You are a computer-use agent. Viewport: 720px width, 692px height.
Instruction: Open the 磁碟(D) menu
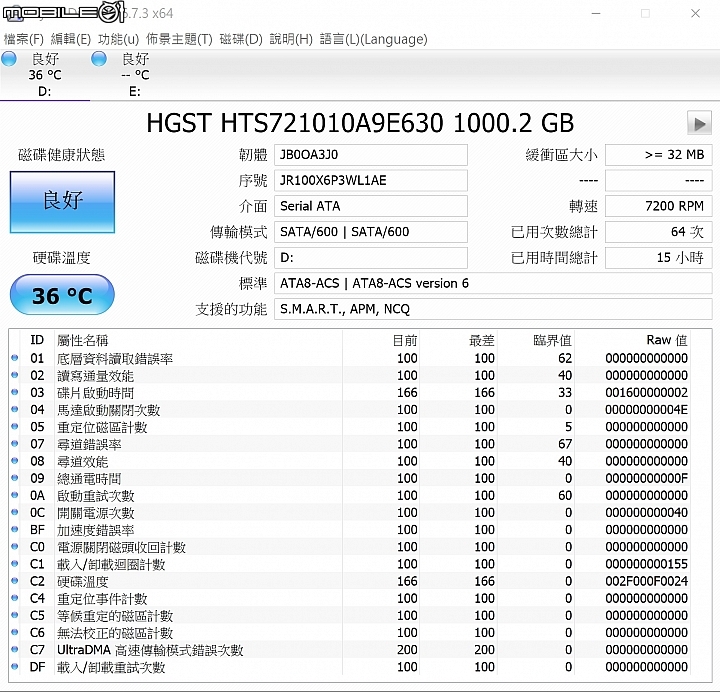[241, 39]
